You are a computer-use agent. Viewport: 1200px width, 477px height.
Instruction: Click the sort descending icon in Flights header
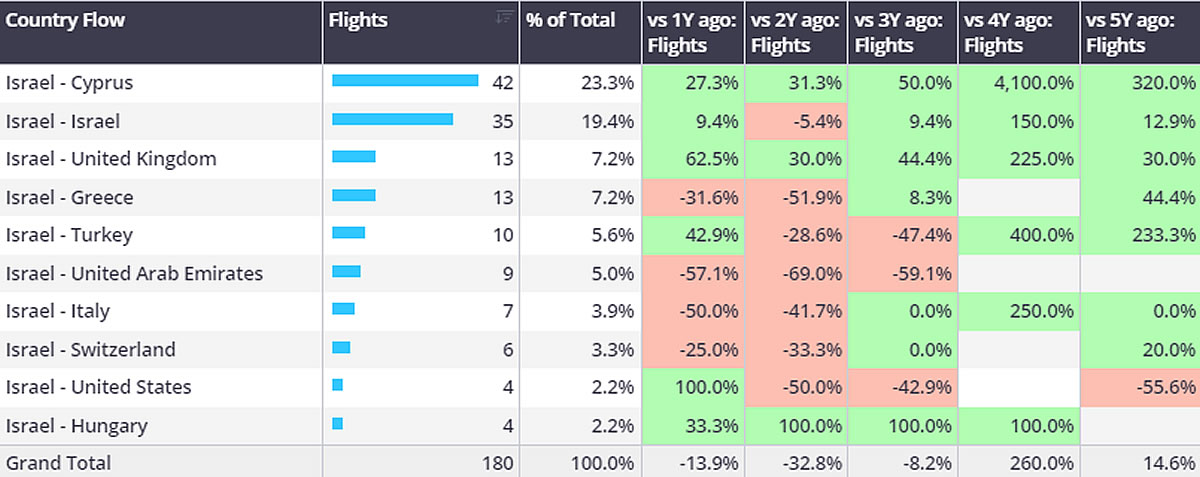[505, 16]
